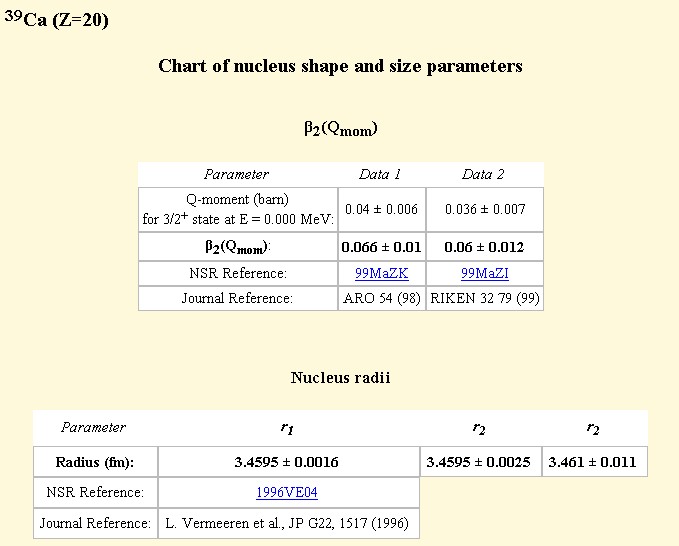This screenshot has width=679, height=546.
Task: Select the 'L. Vermeeren et al., JP G22, 1517 (1996)' cell
Action: coord(287,523)
